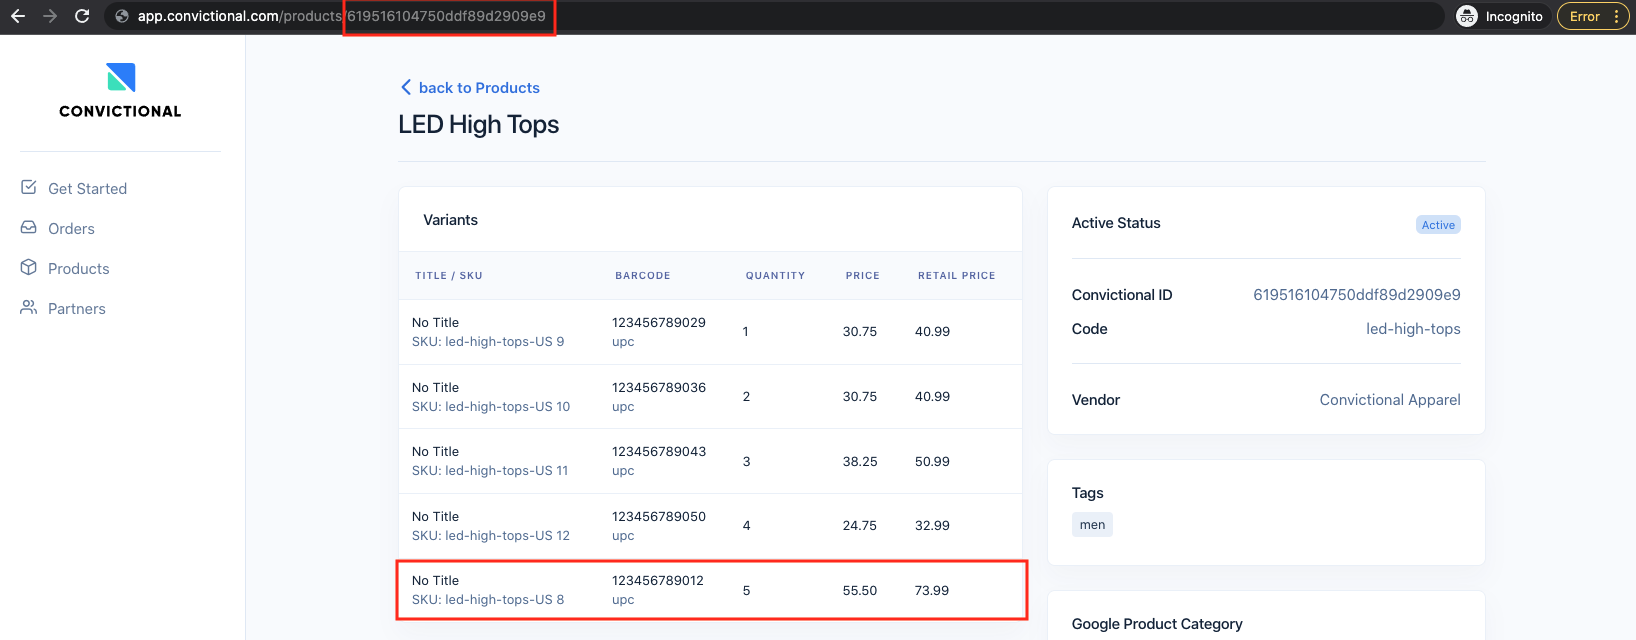The width and height of the screenshot is (1636, 640).
Task: Click the browser forward arrow
Action: pos(50,16)
